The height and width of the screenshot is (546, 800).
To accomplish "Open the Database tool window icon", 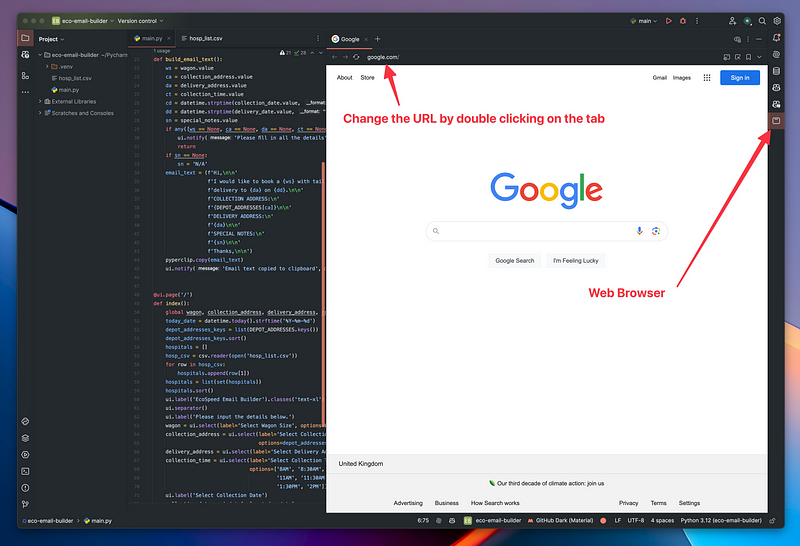I will [x=776, y=71].
